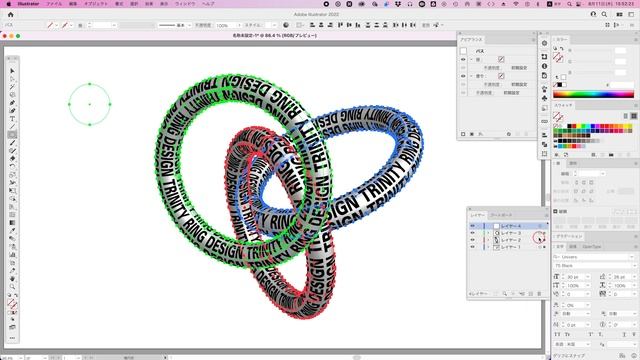Click the Dropbox icon in the macOS menu bar
Viewport: 640px width, 360px height.
pos(398,4)
